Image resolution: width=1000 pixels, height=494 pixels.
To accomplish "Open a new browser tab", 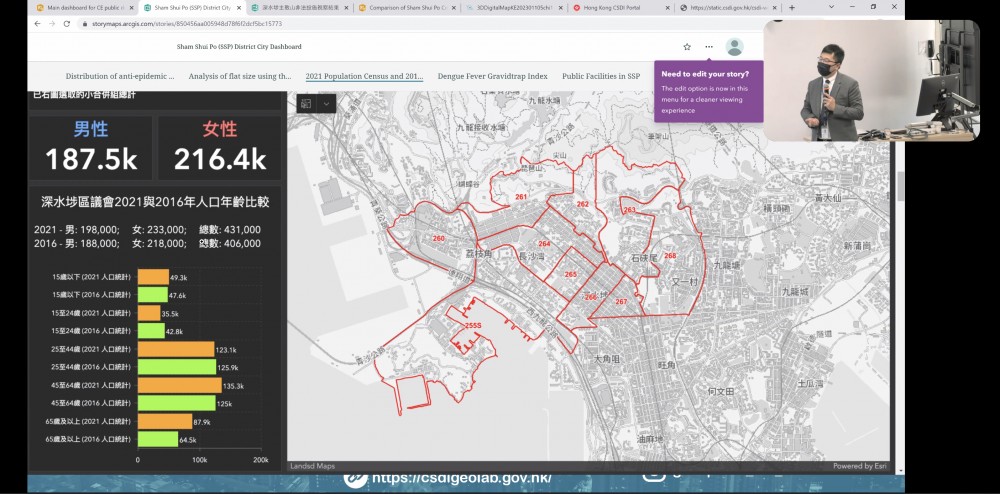I will 792,7.
